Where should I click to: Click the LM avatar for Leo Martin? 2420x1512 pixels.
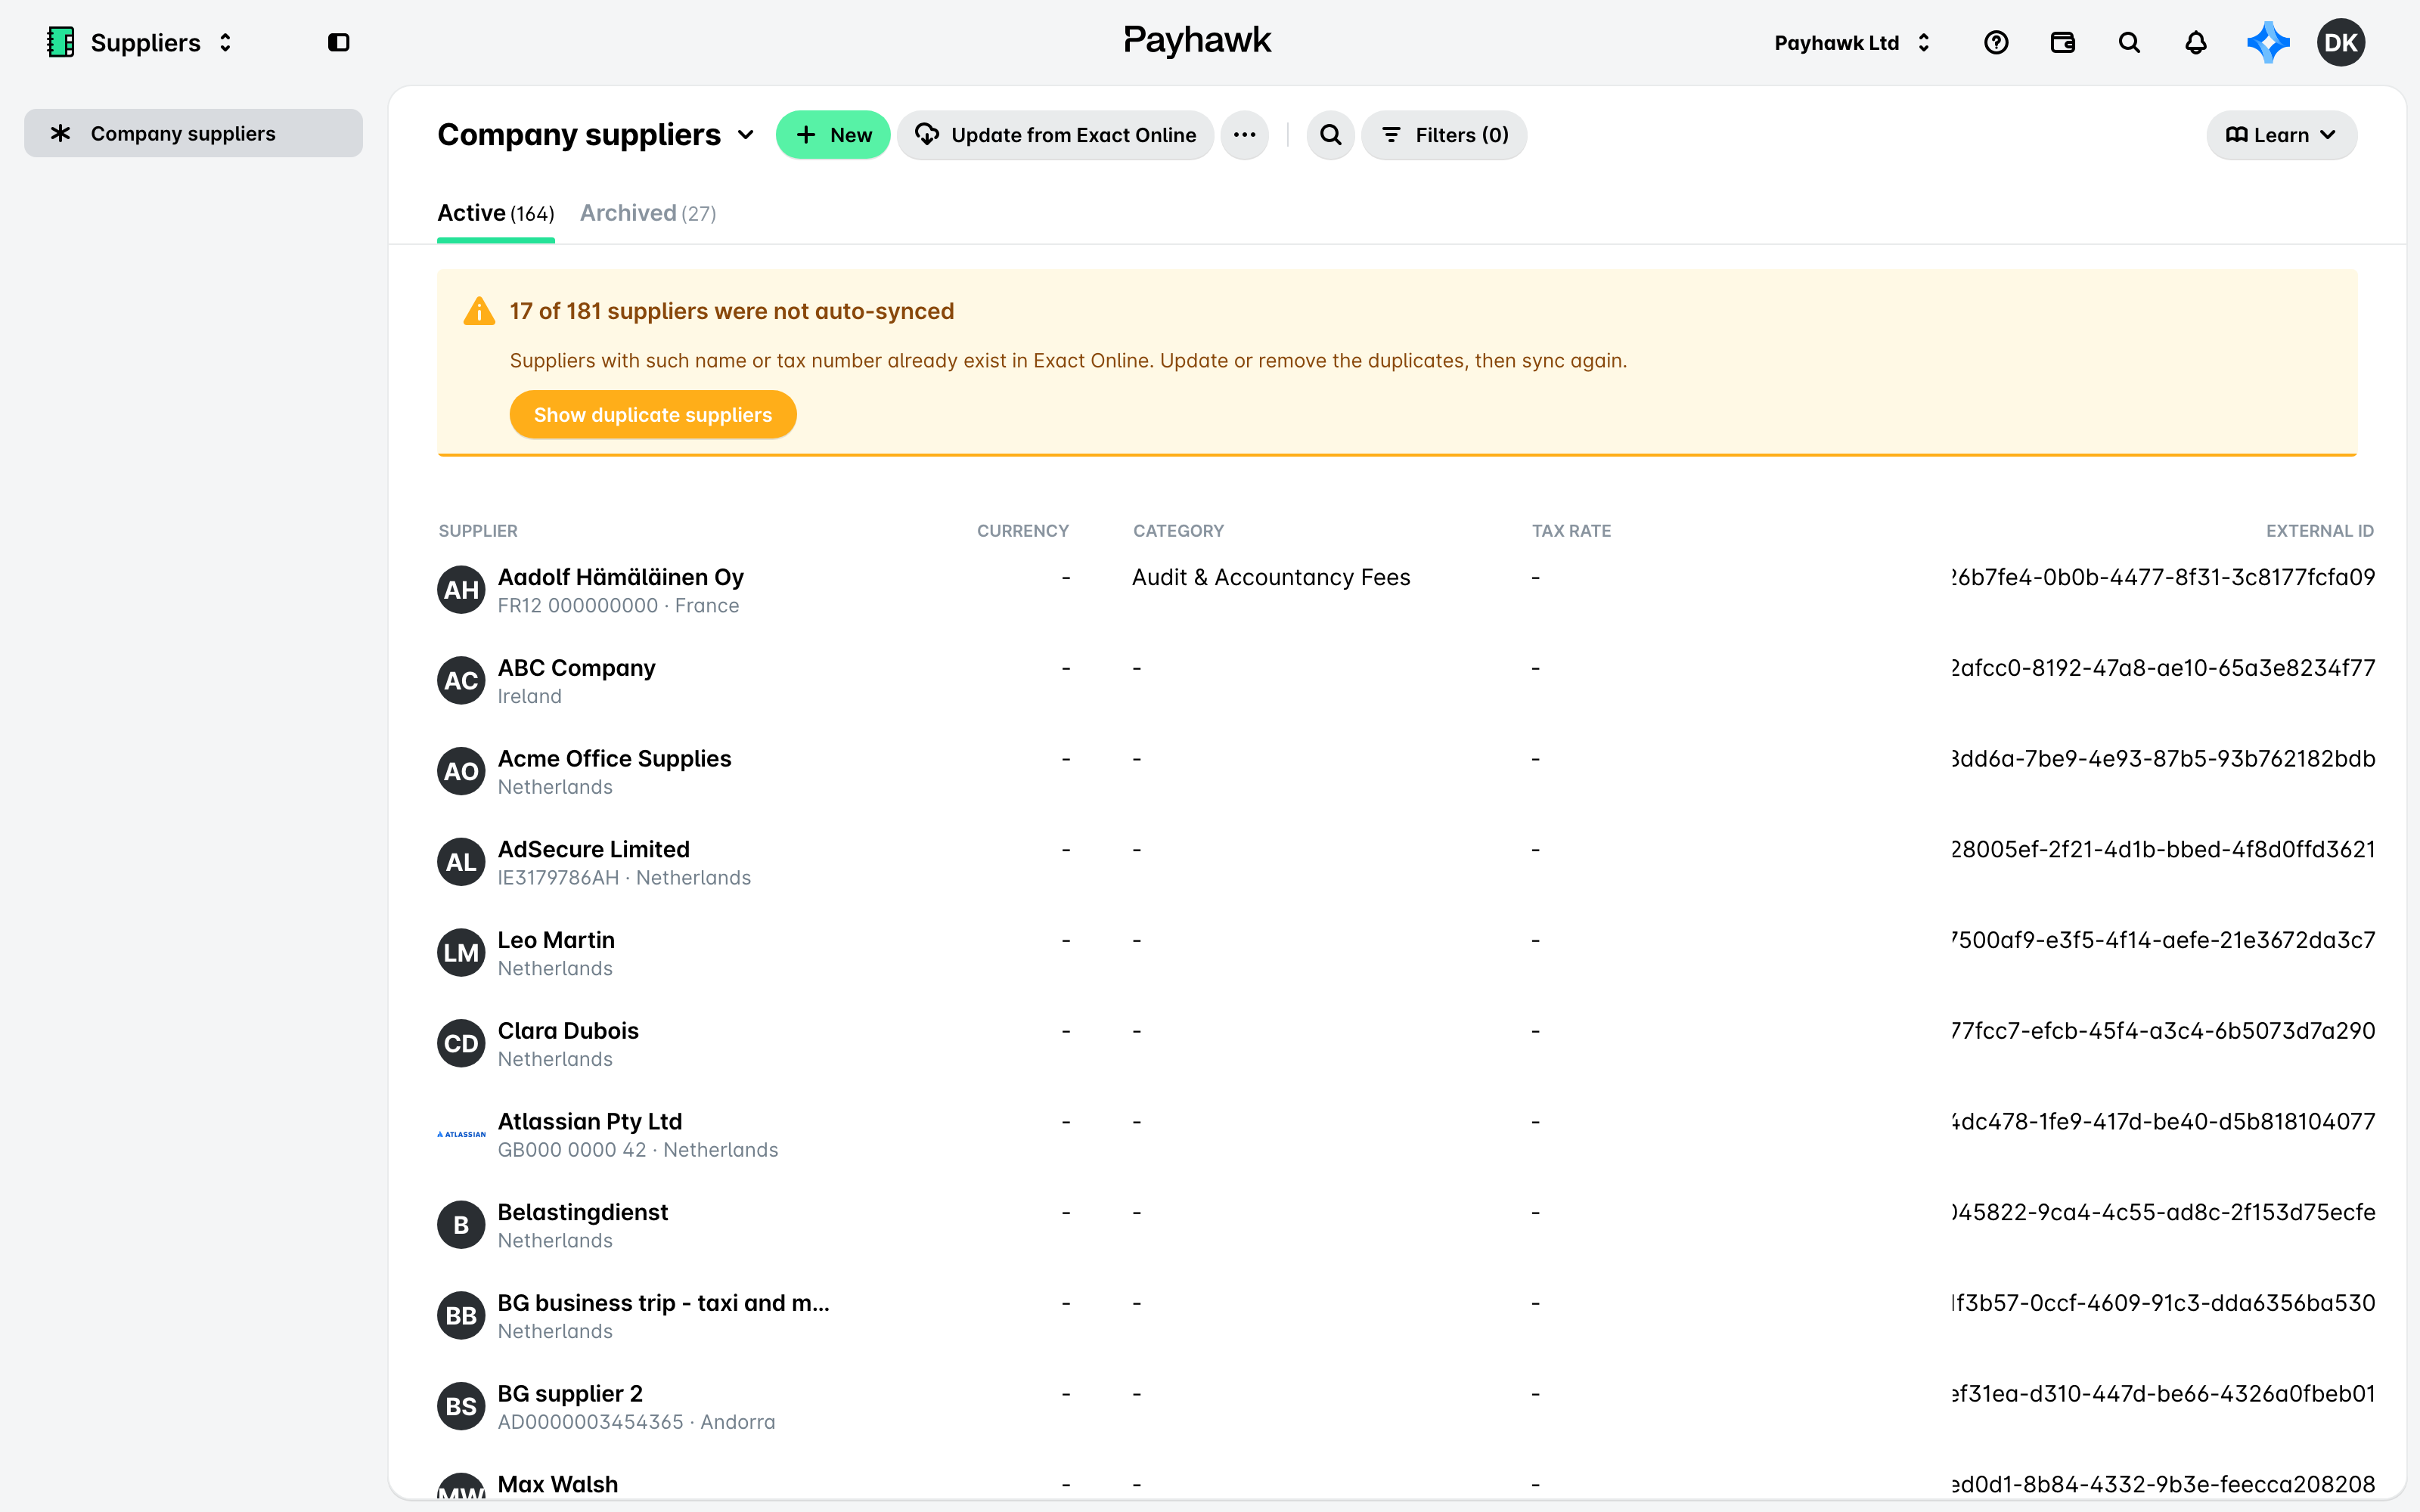tap(461, 953)
